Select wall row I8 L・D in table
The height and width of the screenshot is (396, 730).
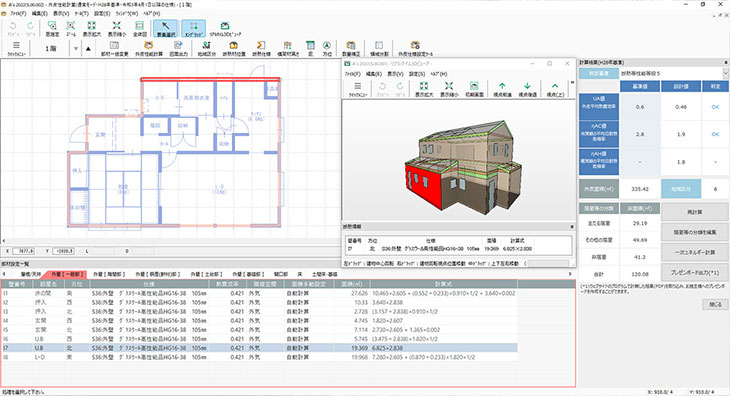coord(259,357)
